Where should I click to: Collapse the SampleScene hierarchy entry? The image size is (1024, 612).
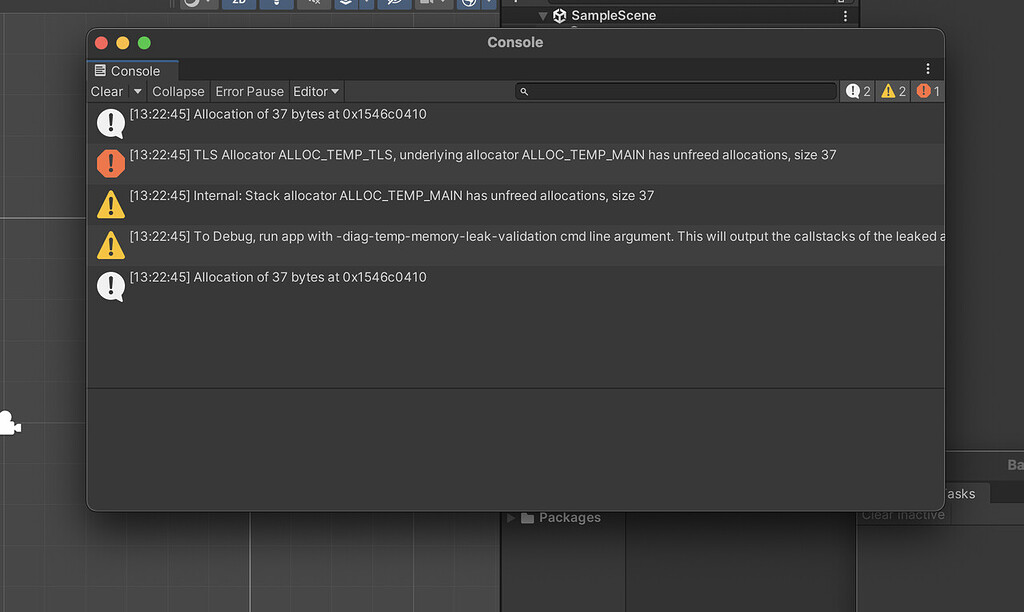pyautogui.click(x=543, y=15)
